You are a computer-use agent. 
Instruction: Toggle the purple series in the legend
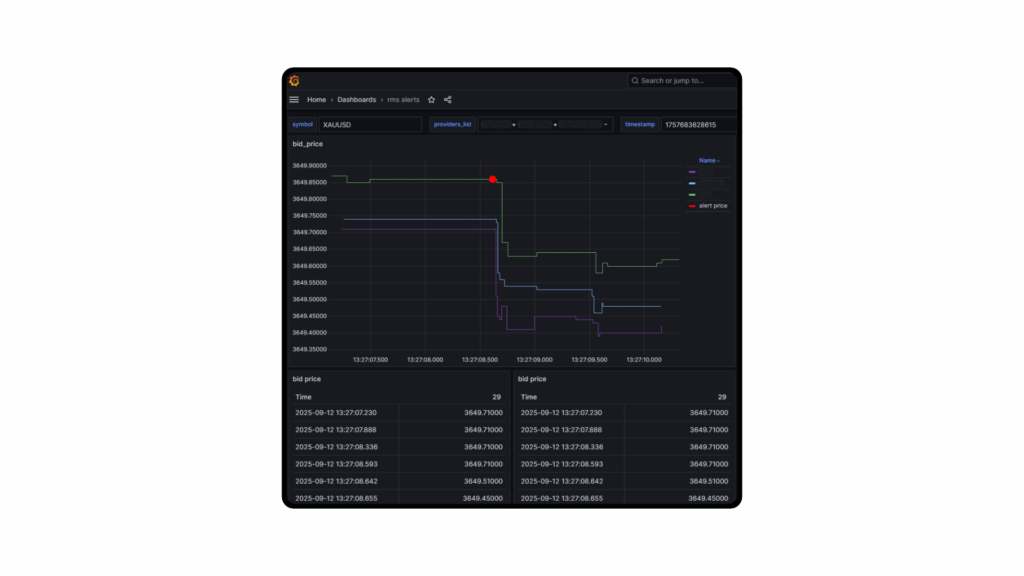coord(692,172)
